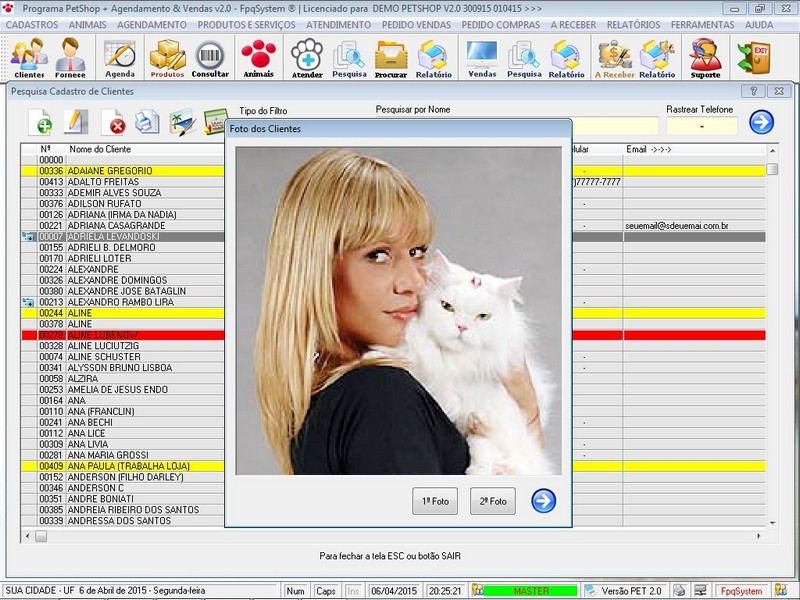Select the red row ALINE LUBENOW
The width and height of the screenshot is (800, 600).
pos(122,335)
